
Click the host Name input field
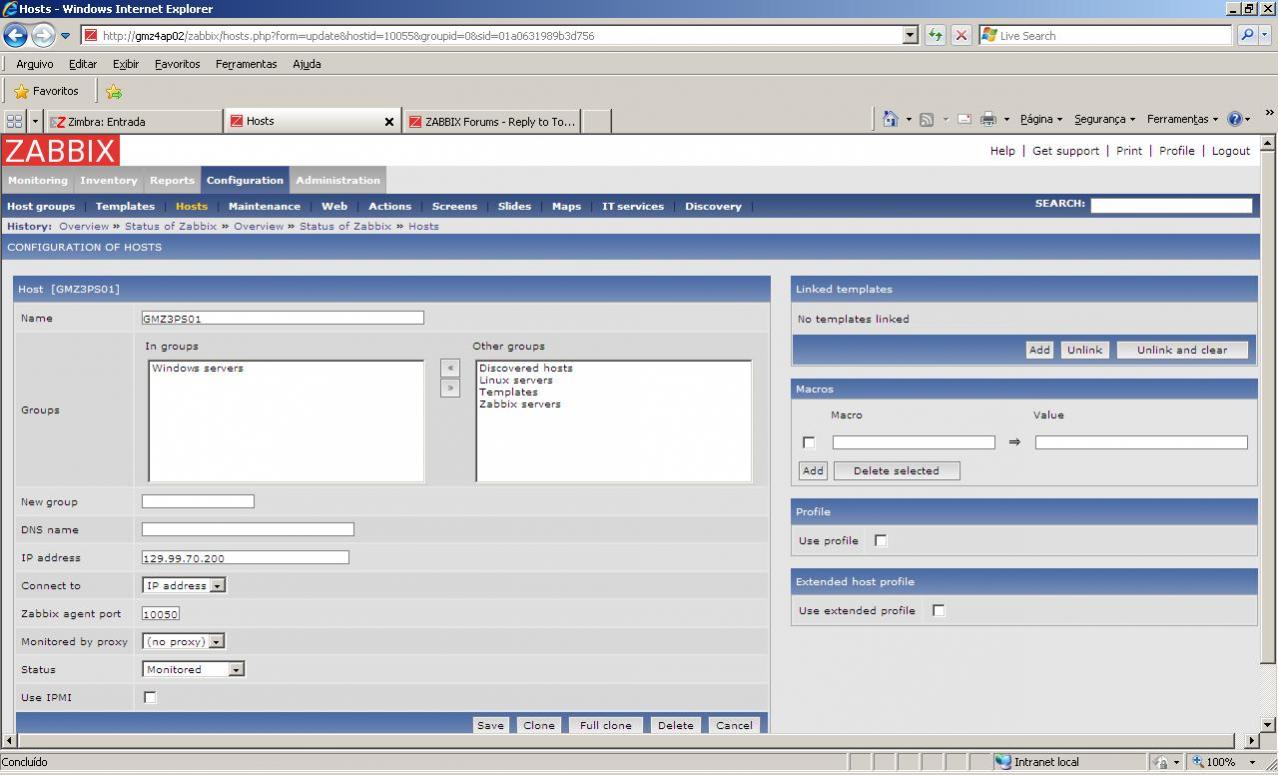pyautogui.click(x=282, y=318)
